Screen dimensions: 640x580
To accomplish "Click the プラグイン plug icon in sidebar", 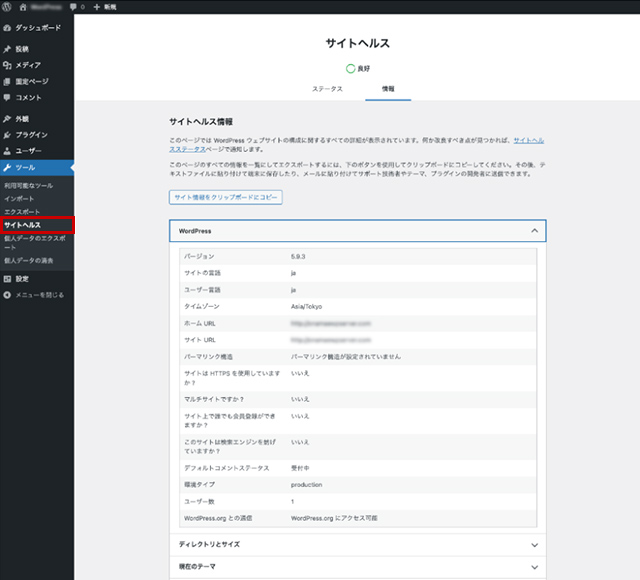I will tap(7, 135).
